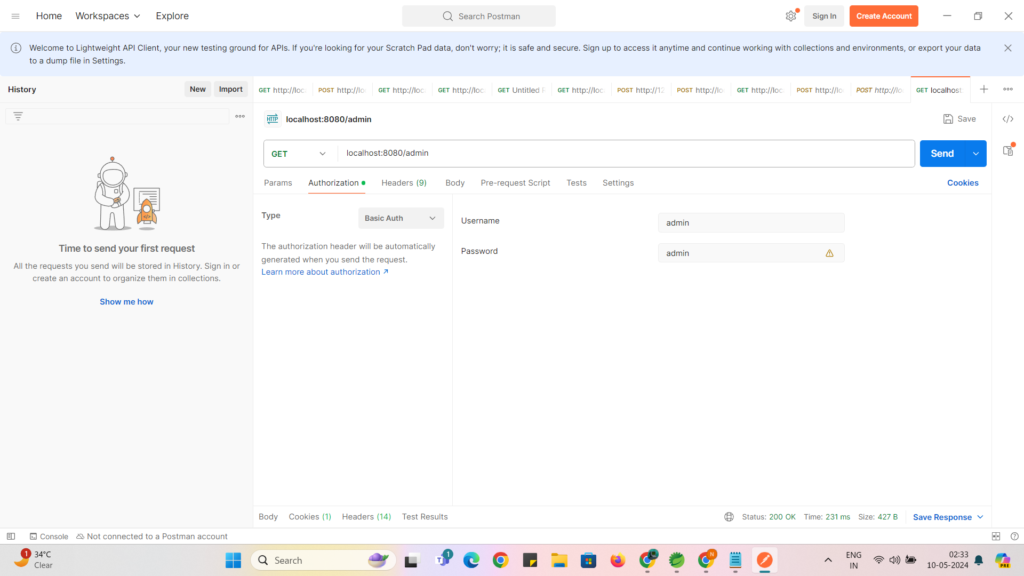Open the Pre-request Script tab

(x=515, y=183)
